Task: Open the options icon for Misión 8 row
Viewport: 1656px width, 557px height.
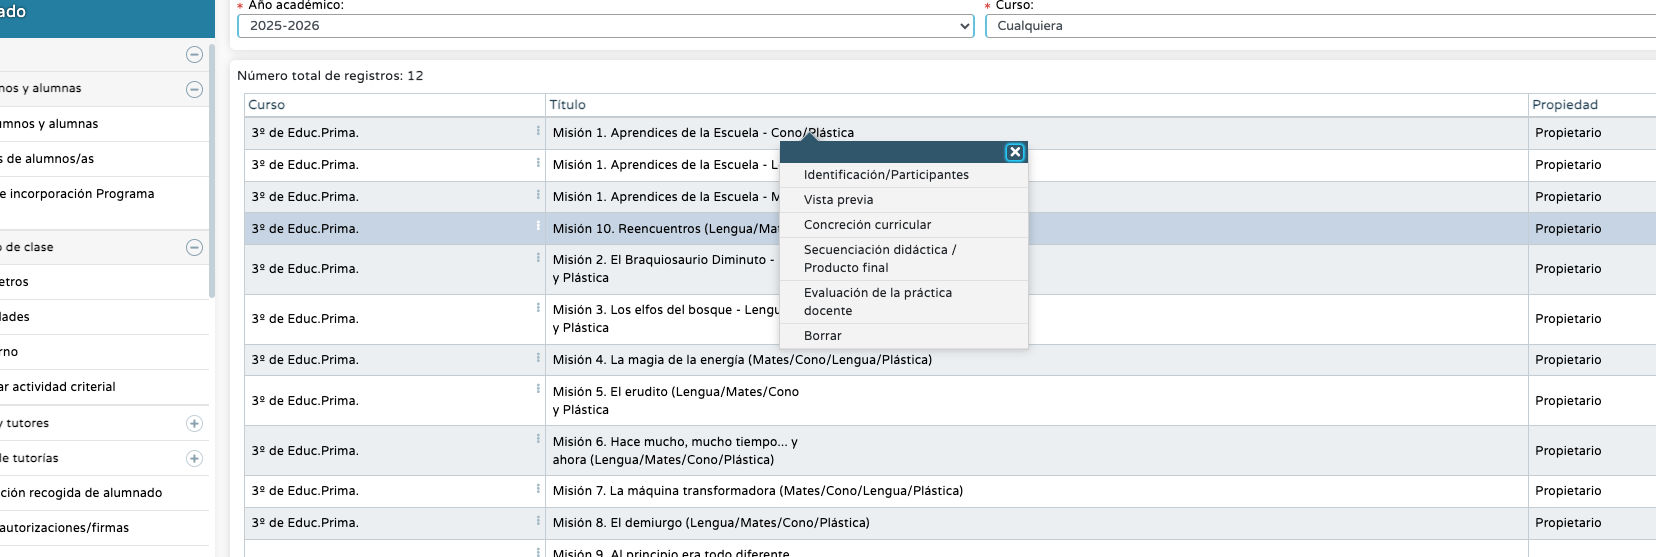Action: [538, 521]
